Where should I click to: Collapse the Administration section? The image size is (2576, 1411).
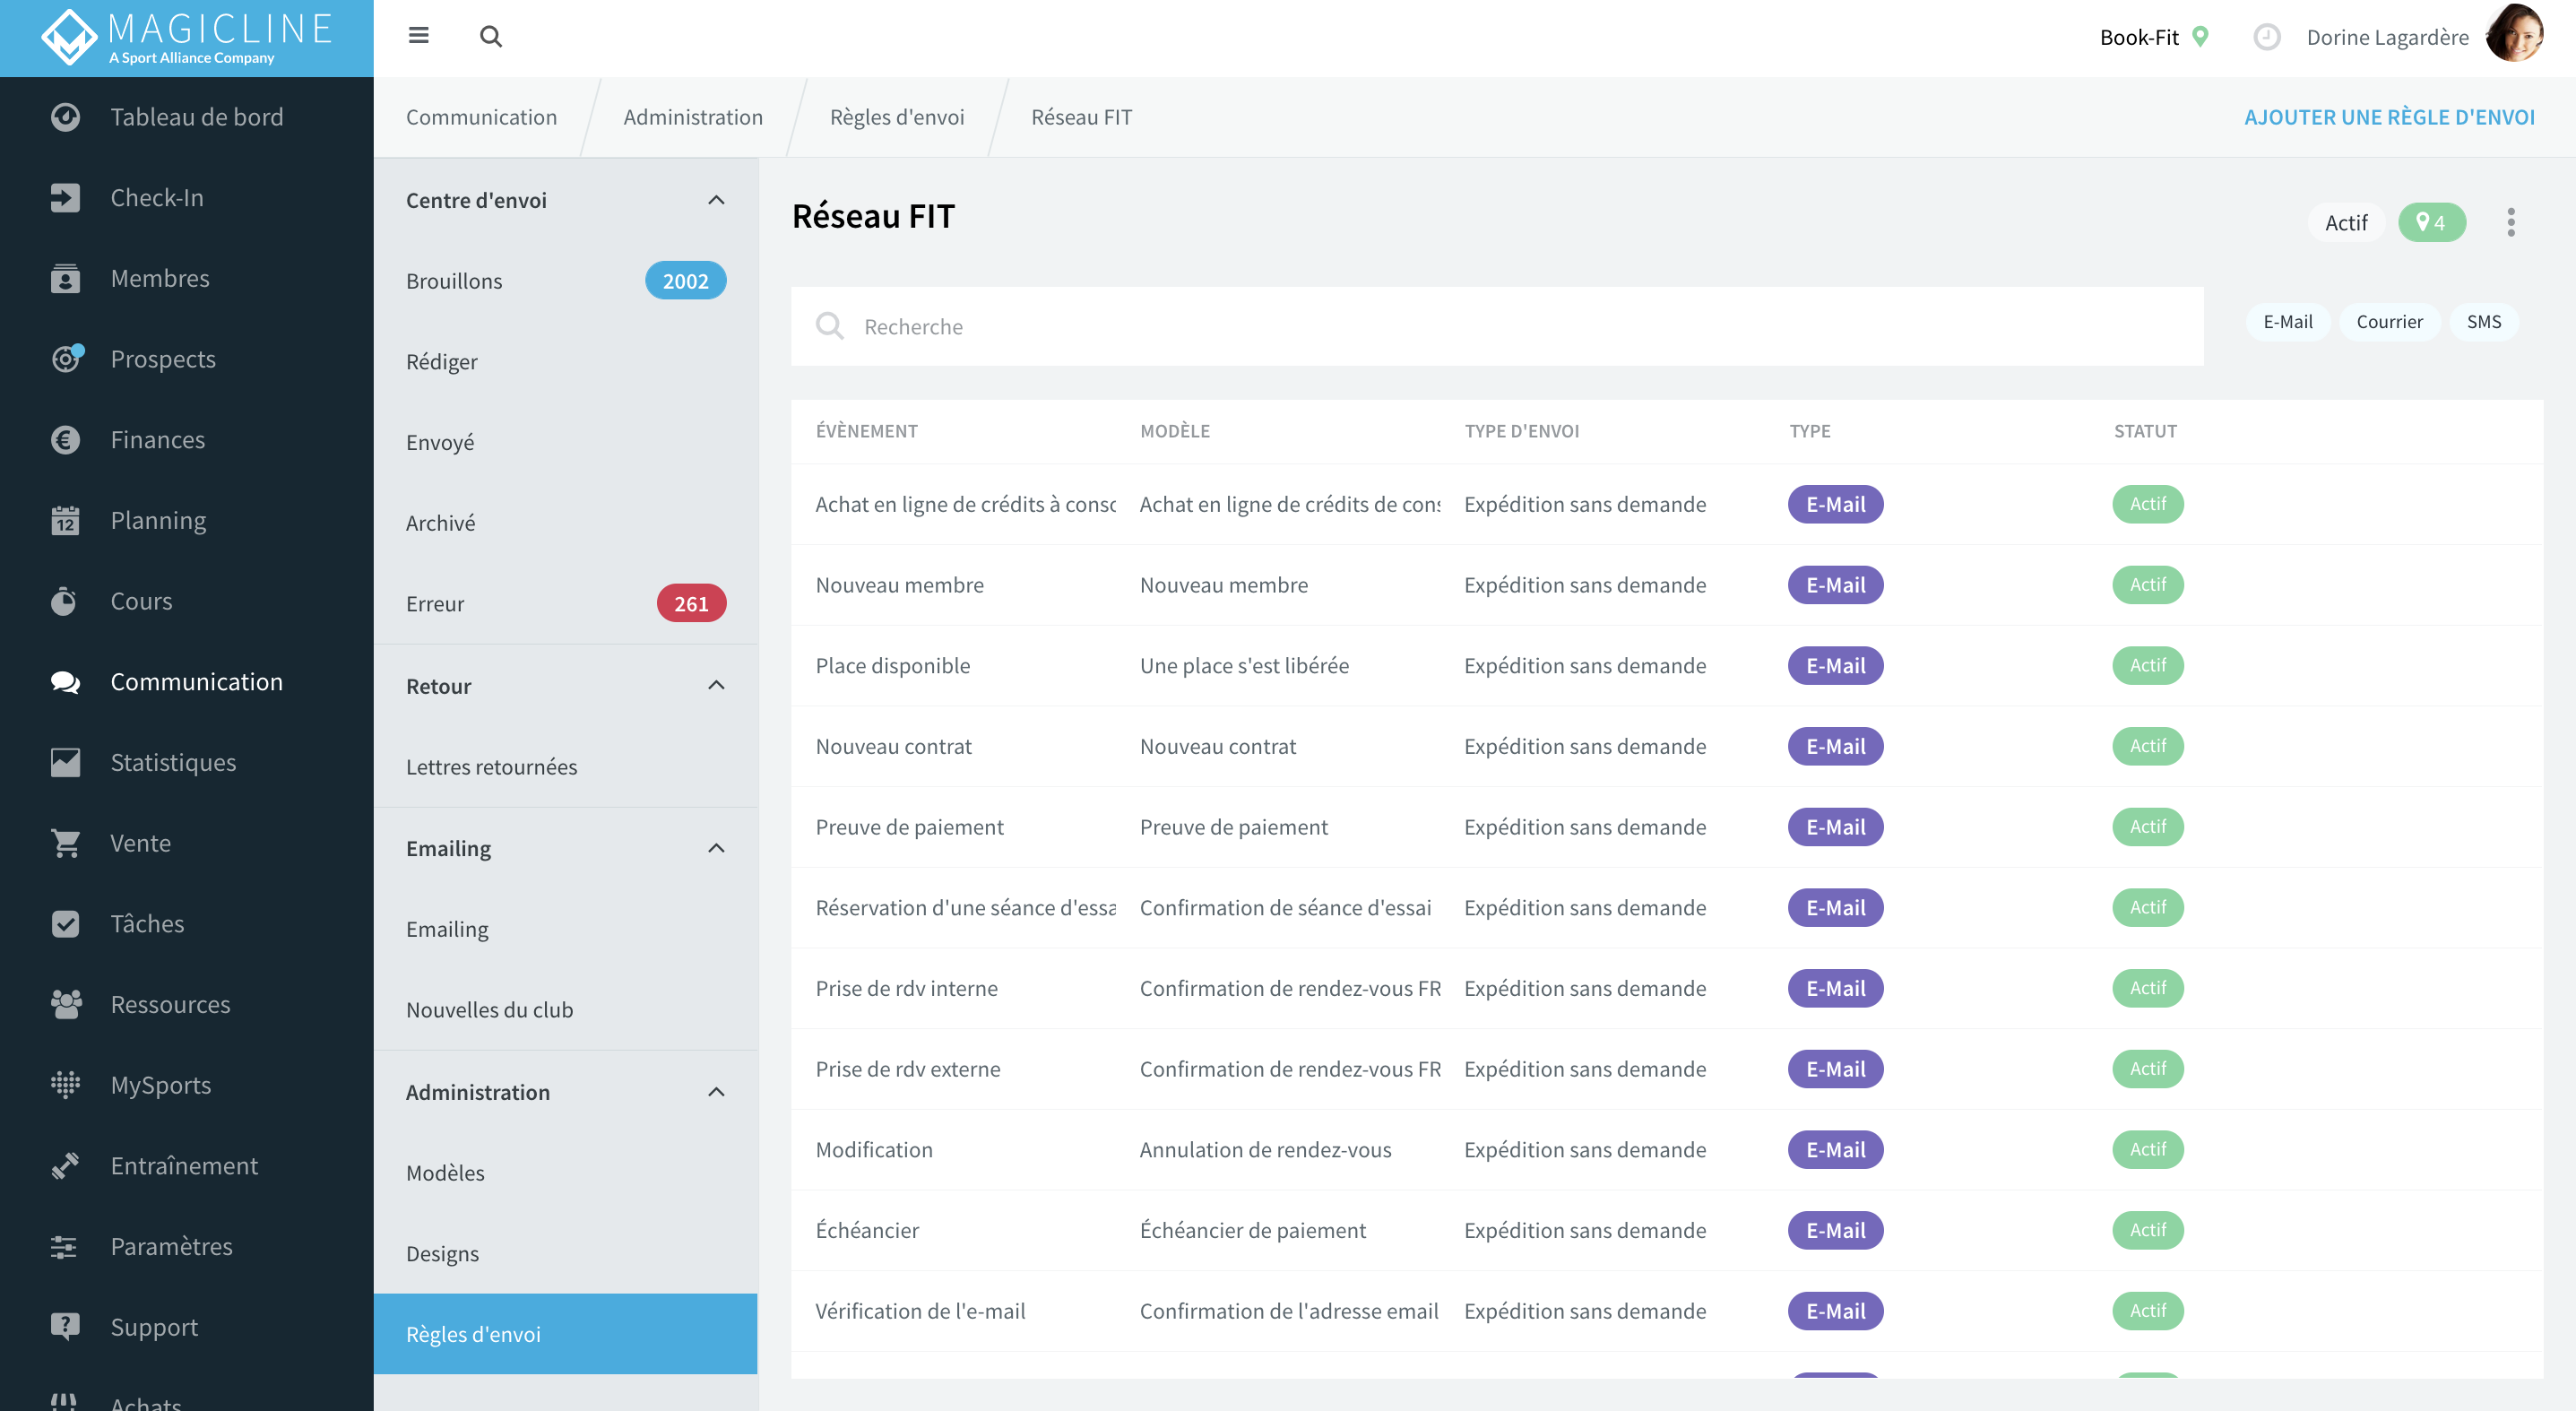click(x=716, y=1091)
